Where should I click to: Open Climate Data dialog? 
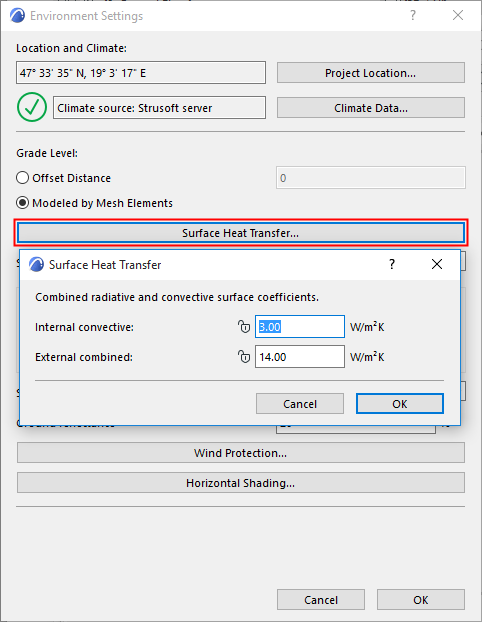point(371,108)
